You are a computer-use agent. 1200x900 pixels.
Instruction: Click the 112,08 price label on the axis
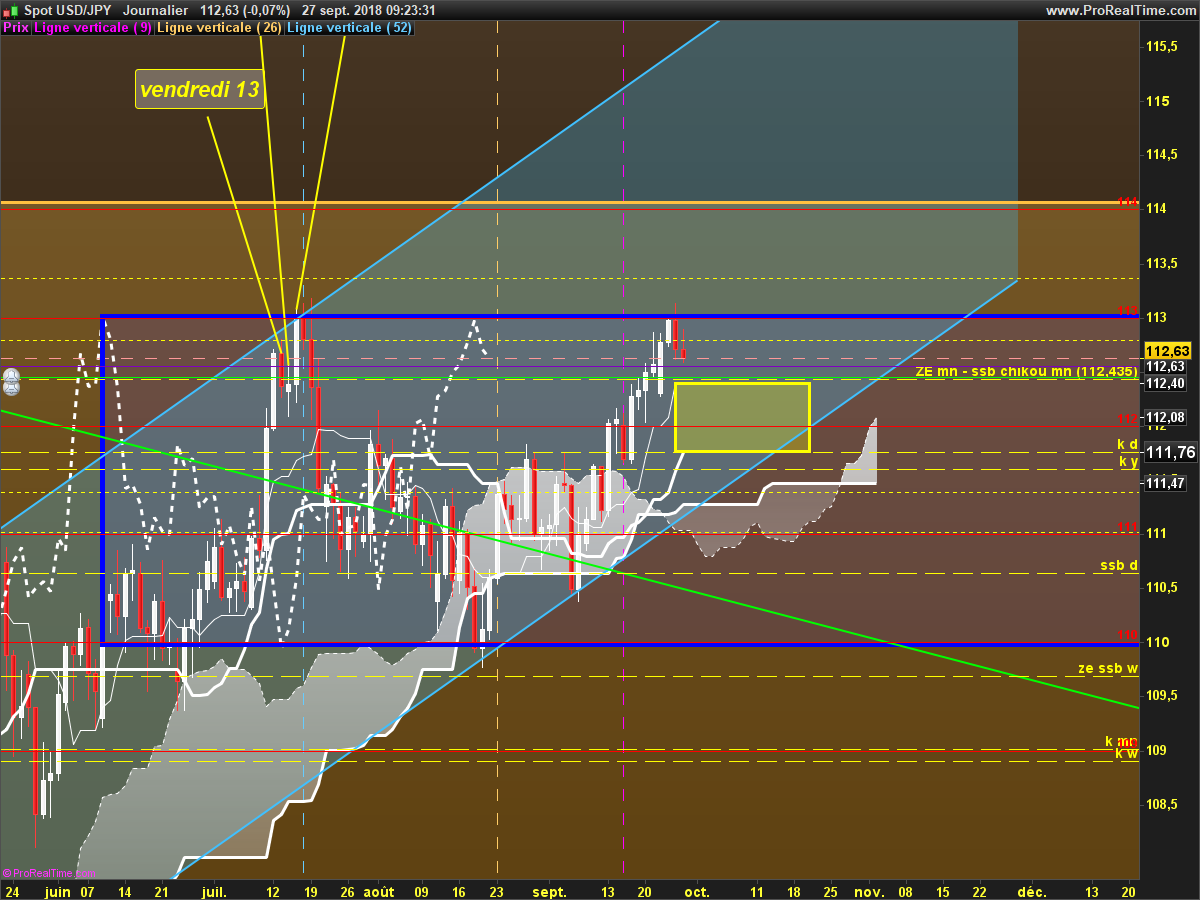(x=1165, y=417)
